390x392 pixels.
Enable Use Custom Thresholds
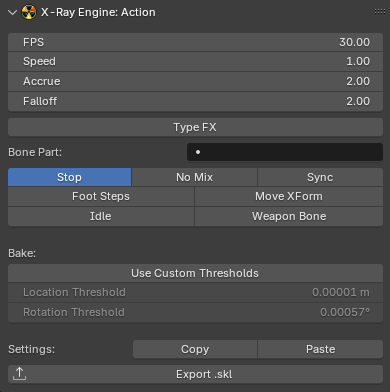pos(195,273)
